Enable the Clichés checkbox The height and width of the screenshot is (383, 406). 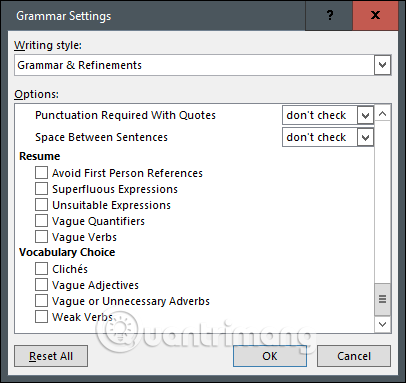[x=41, y=269]
